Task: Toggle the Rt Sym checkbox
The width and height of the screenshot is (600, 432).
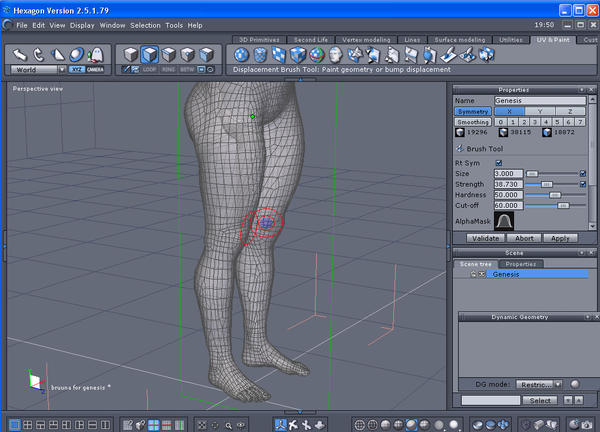Action: click(x=499, y=163)
